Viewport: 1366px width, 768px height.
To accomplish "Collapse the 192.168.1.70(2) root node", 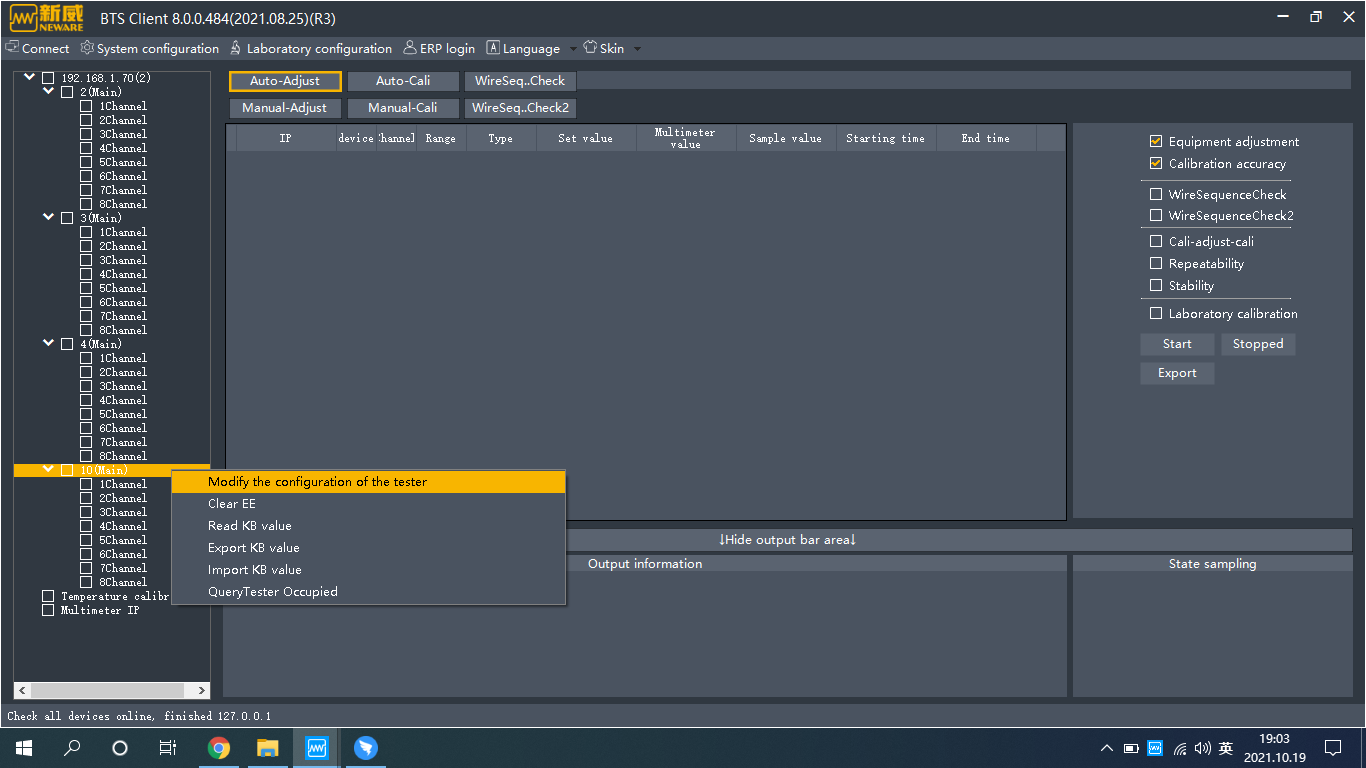I will pos(29,77).
